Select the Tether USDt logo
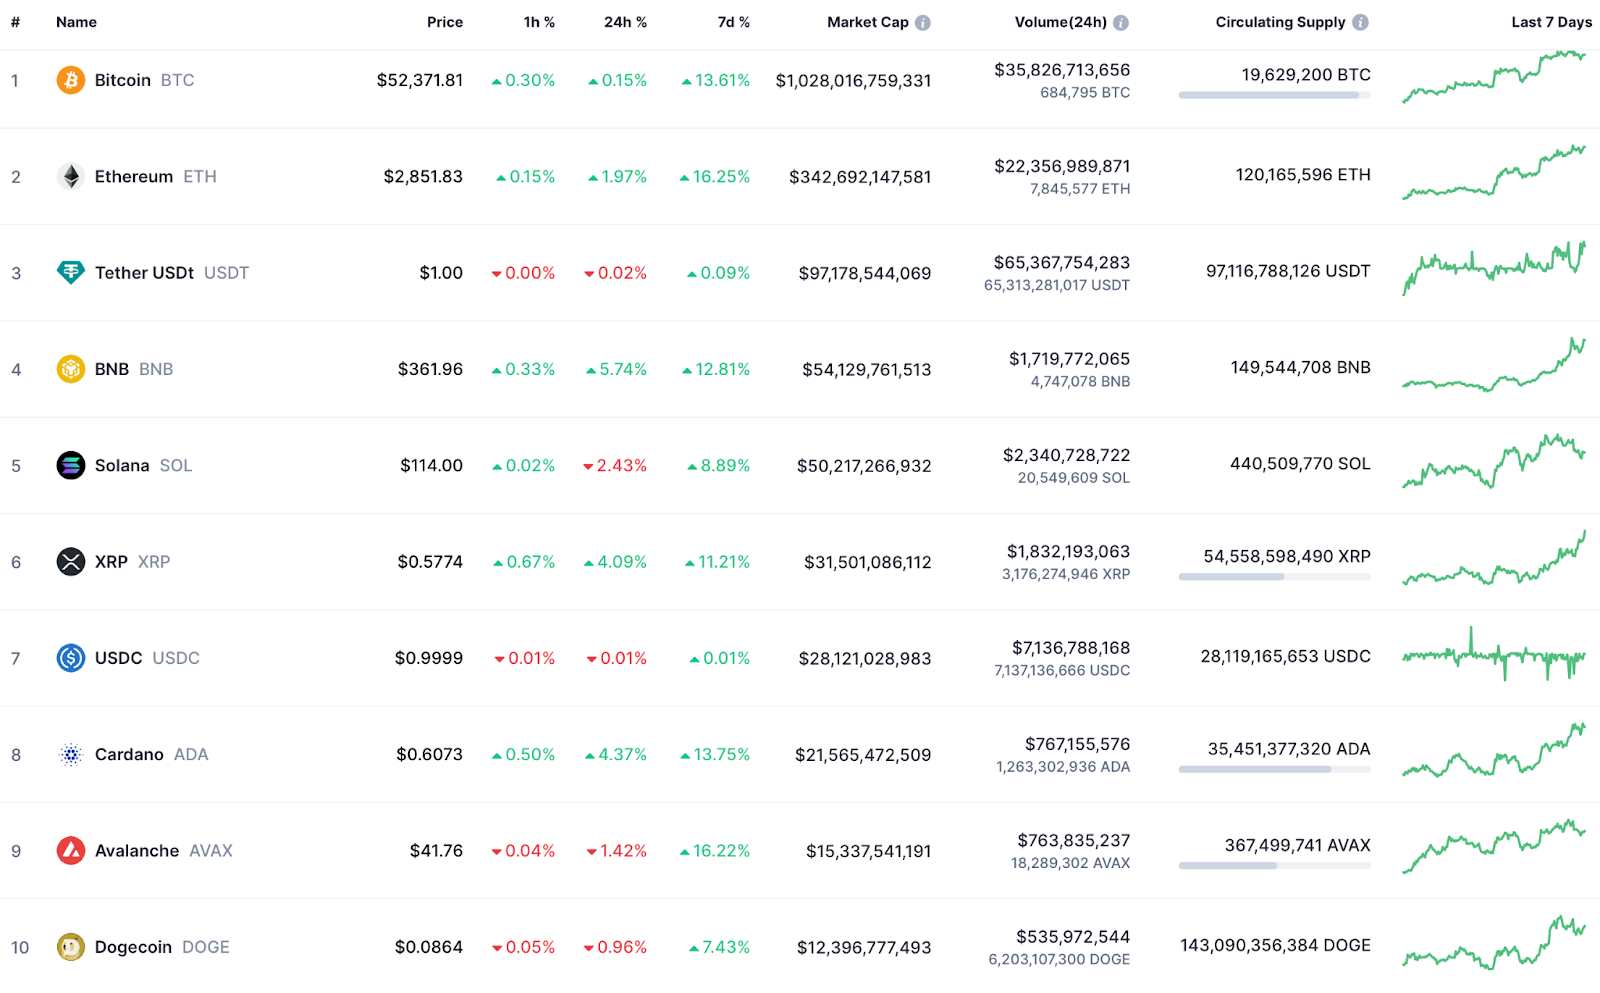The image size is (1600, 993). point(69,272)
